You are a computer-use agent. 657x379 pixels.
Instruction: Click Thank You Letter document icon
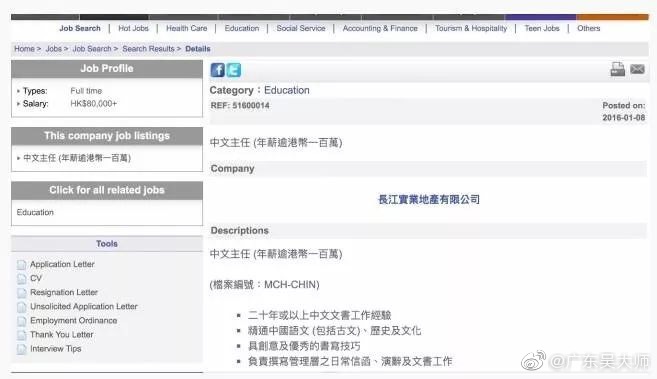21,335
